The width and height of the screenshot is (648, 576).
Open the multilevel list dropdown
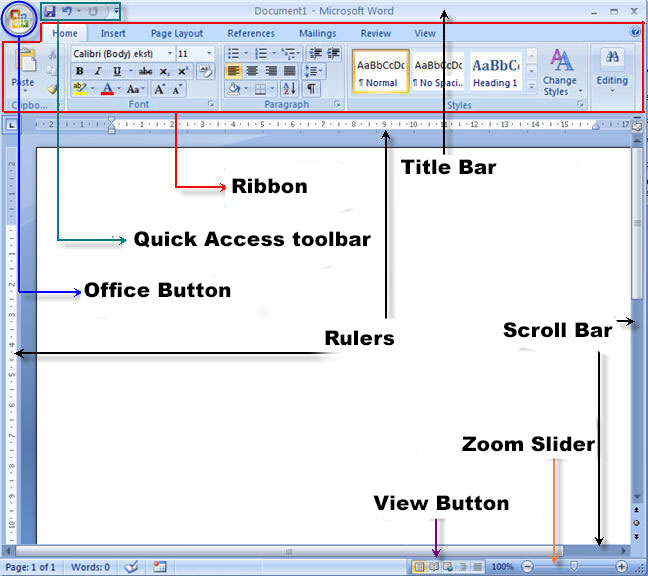pos(291,53)
